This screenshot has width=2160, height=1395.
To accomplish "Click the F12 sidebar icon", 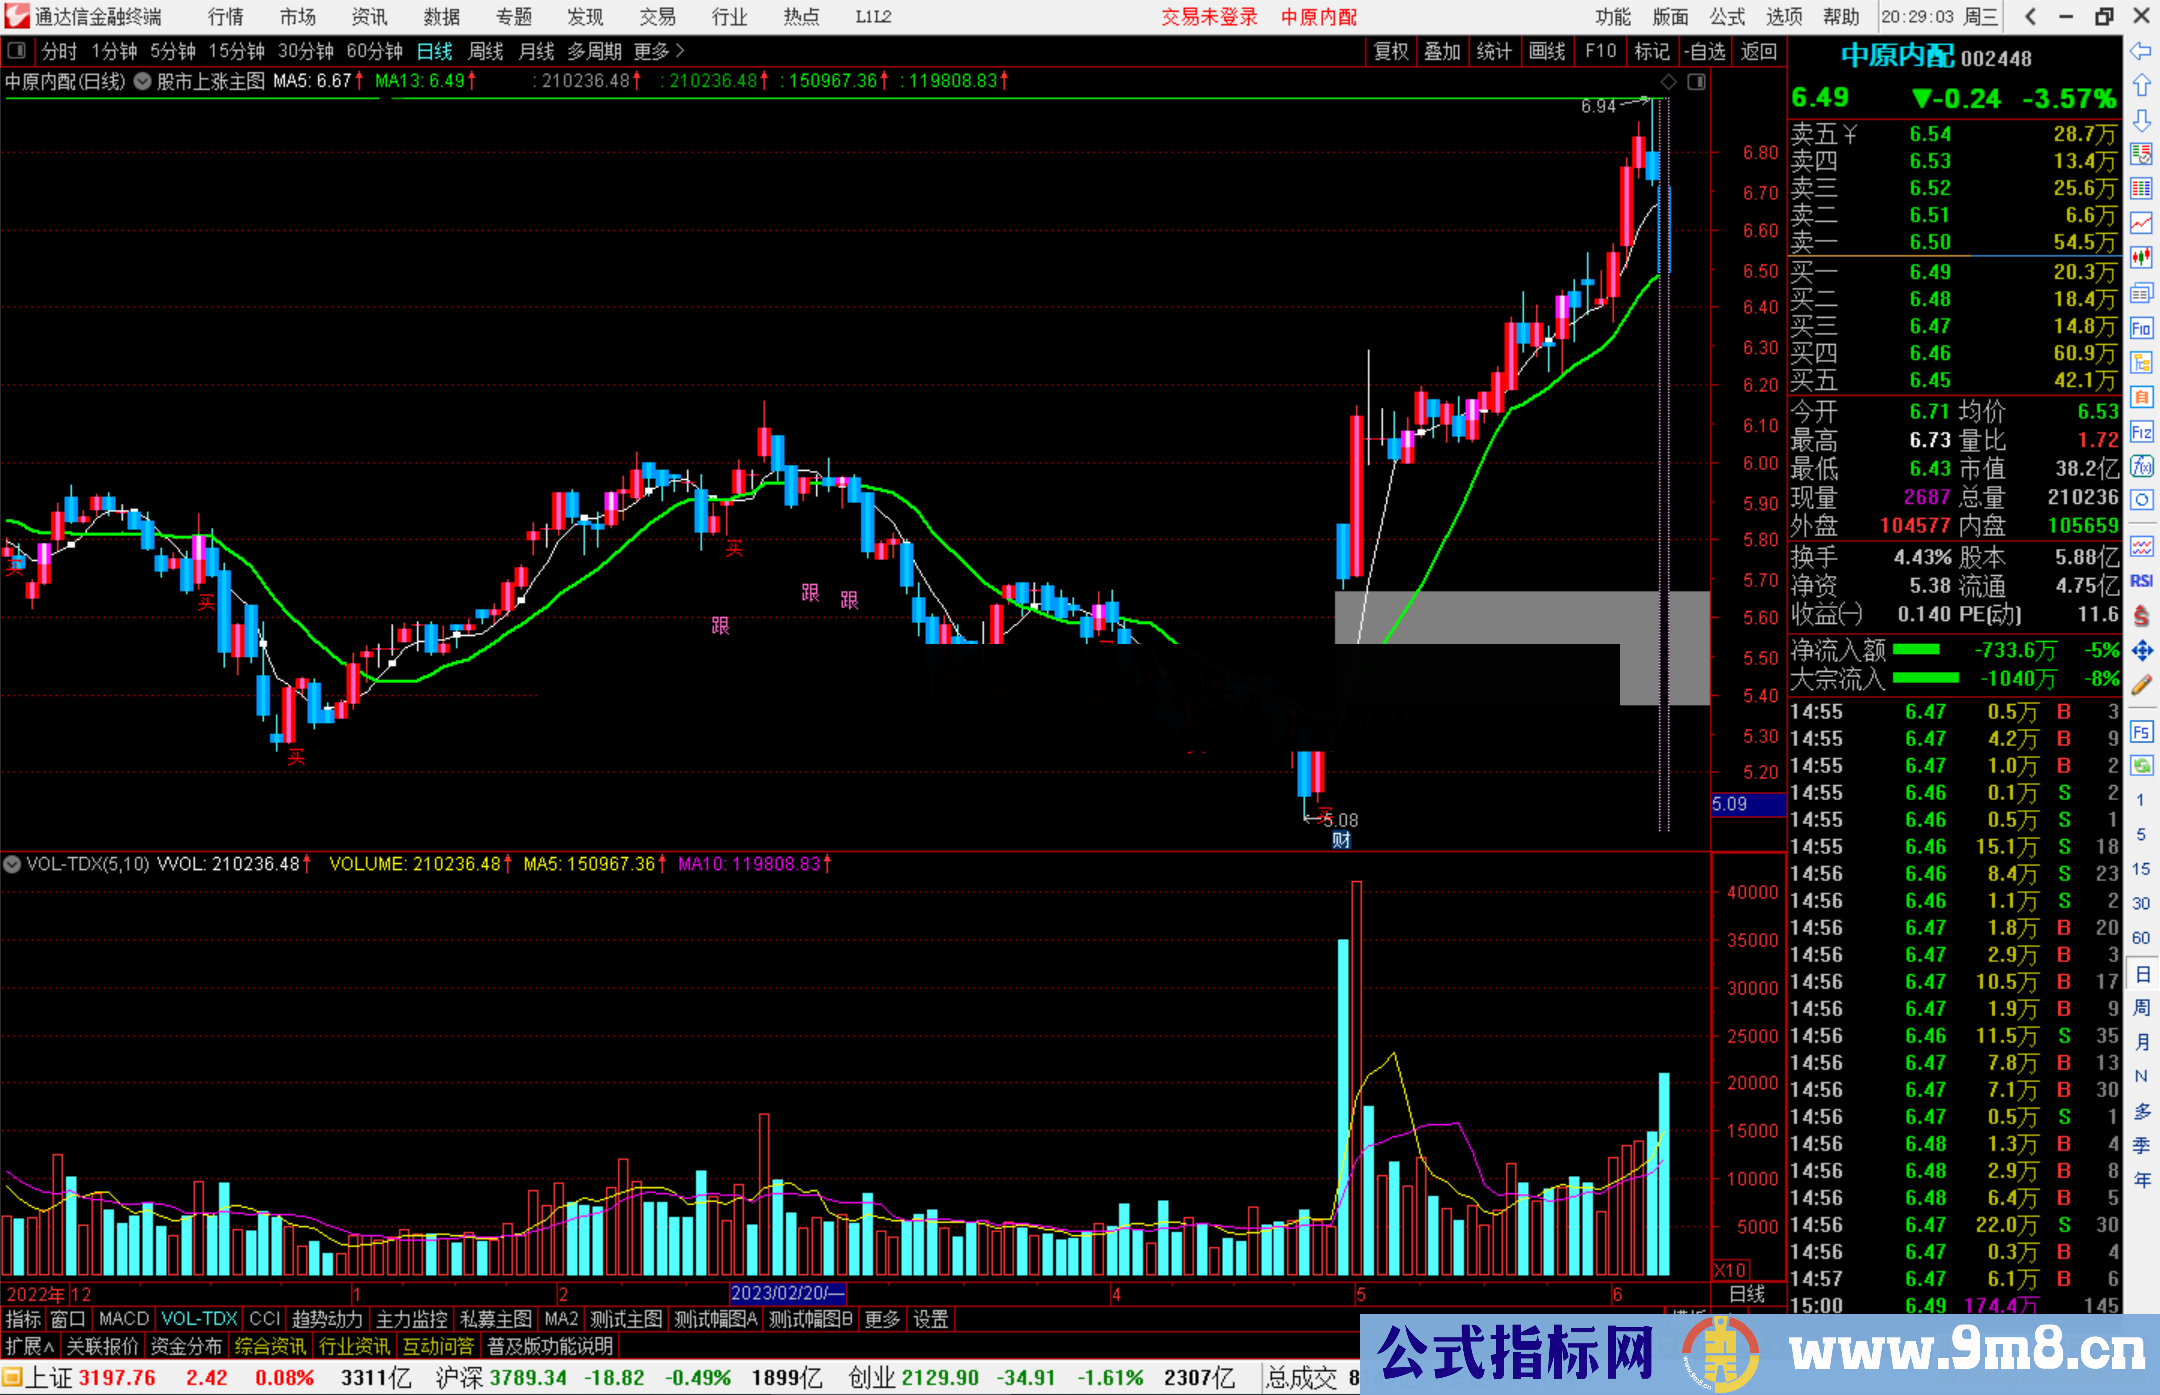I will point(2141,432).
